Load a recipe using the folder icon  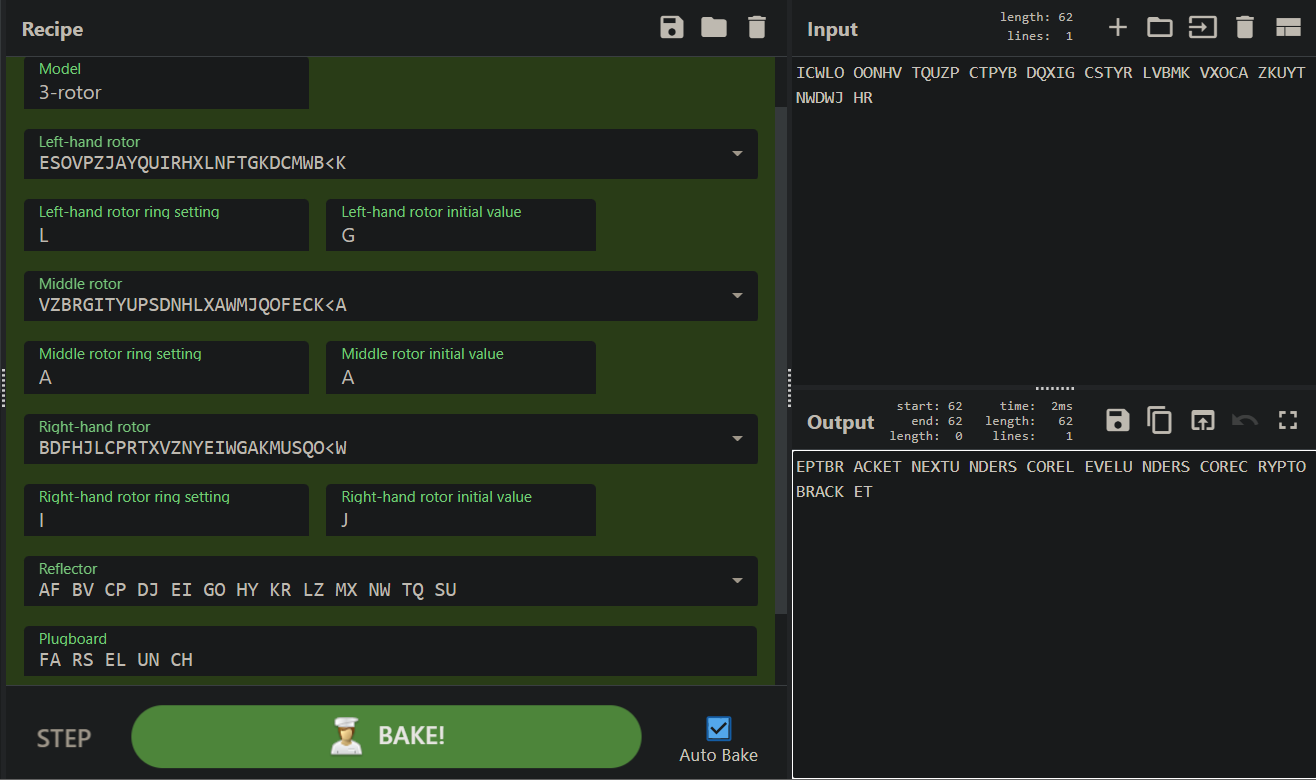[x=714, y=28]
